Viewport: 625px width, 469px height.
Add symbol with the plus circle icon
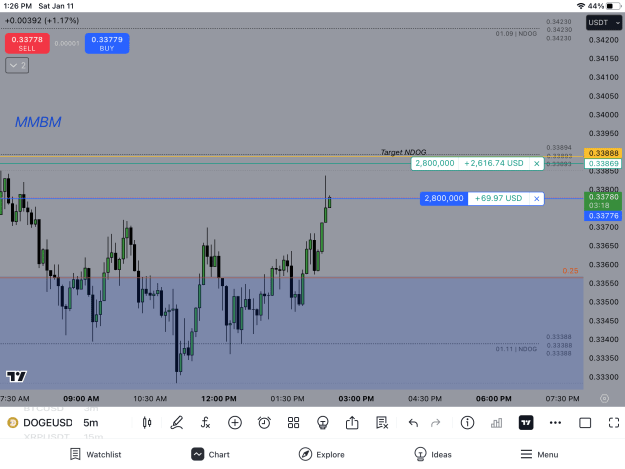[235, 423]
